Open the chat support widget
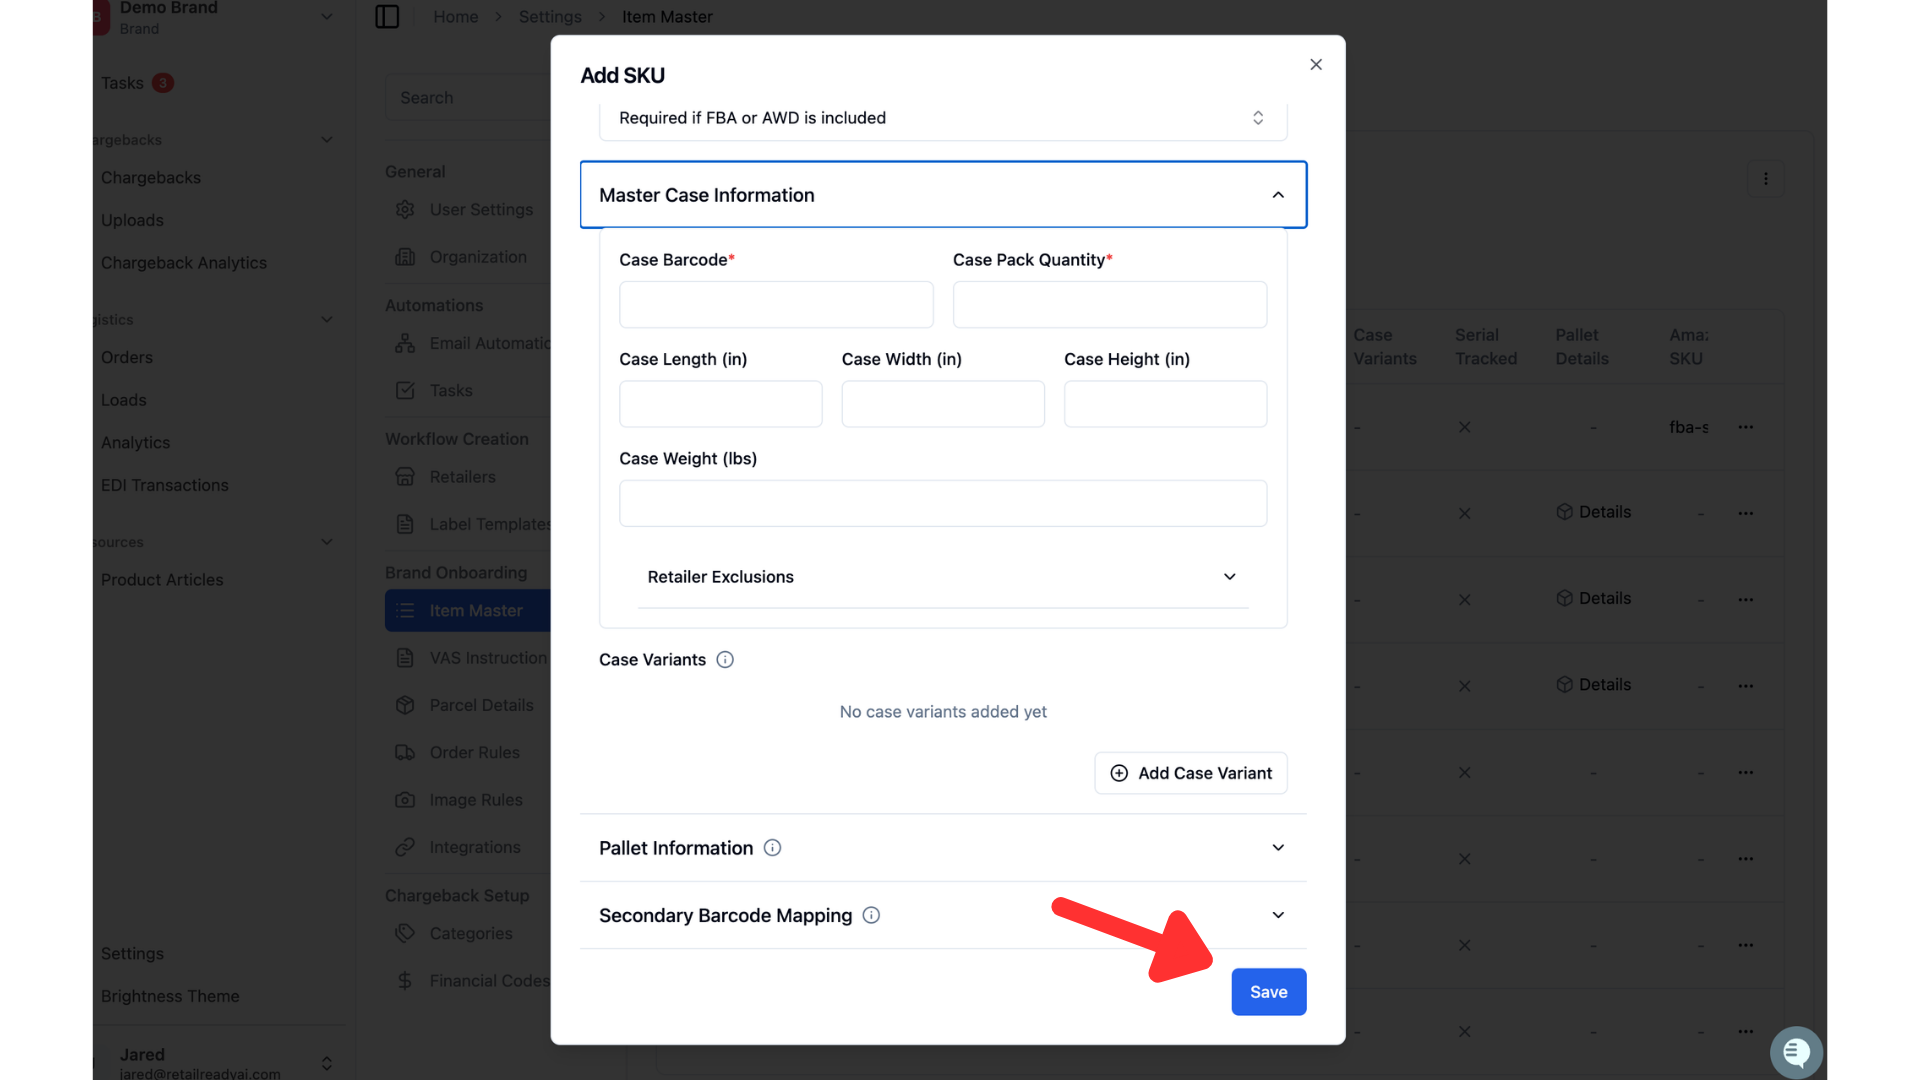 (x=1796, y=1052)
